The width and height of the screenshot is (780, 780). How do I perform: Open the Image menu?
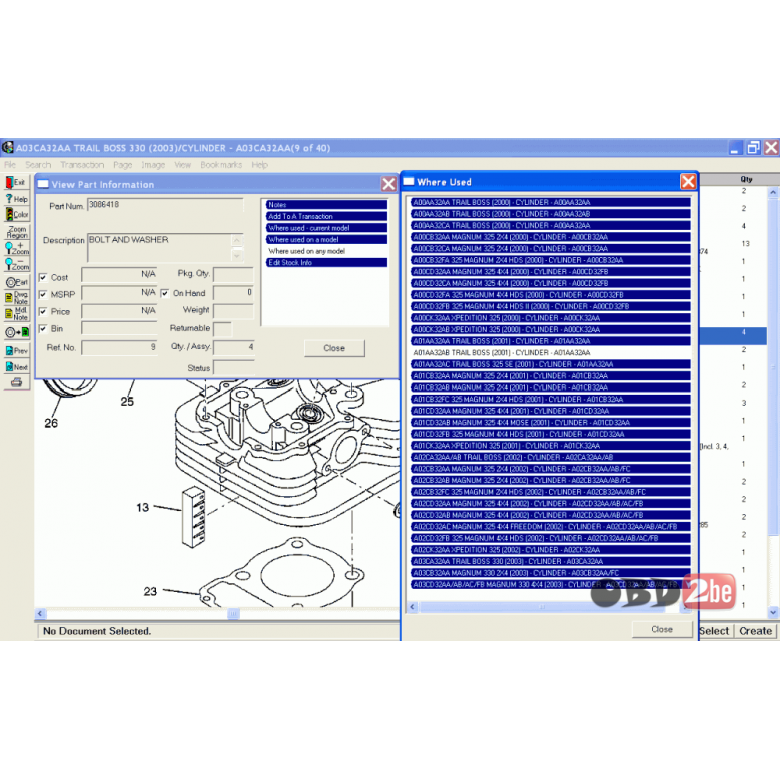153,165
